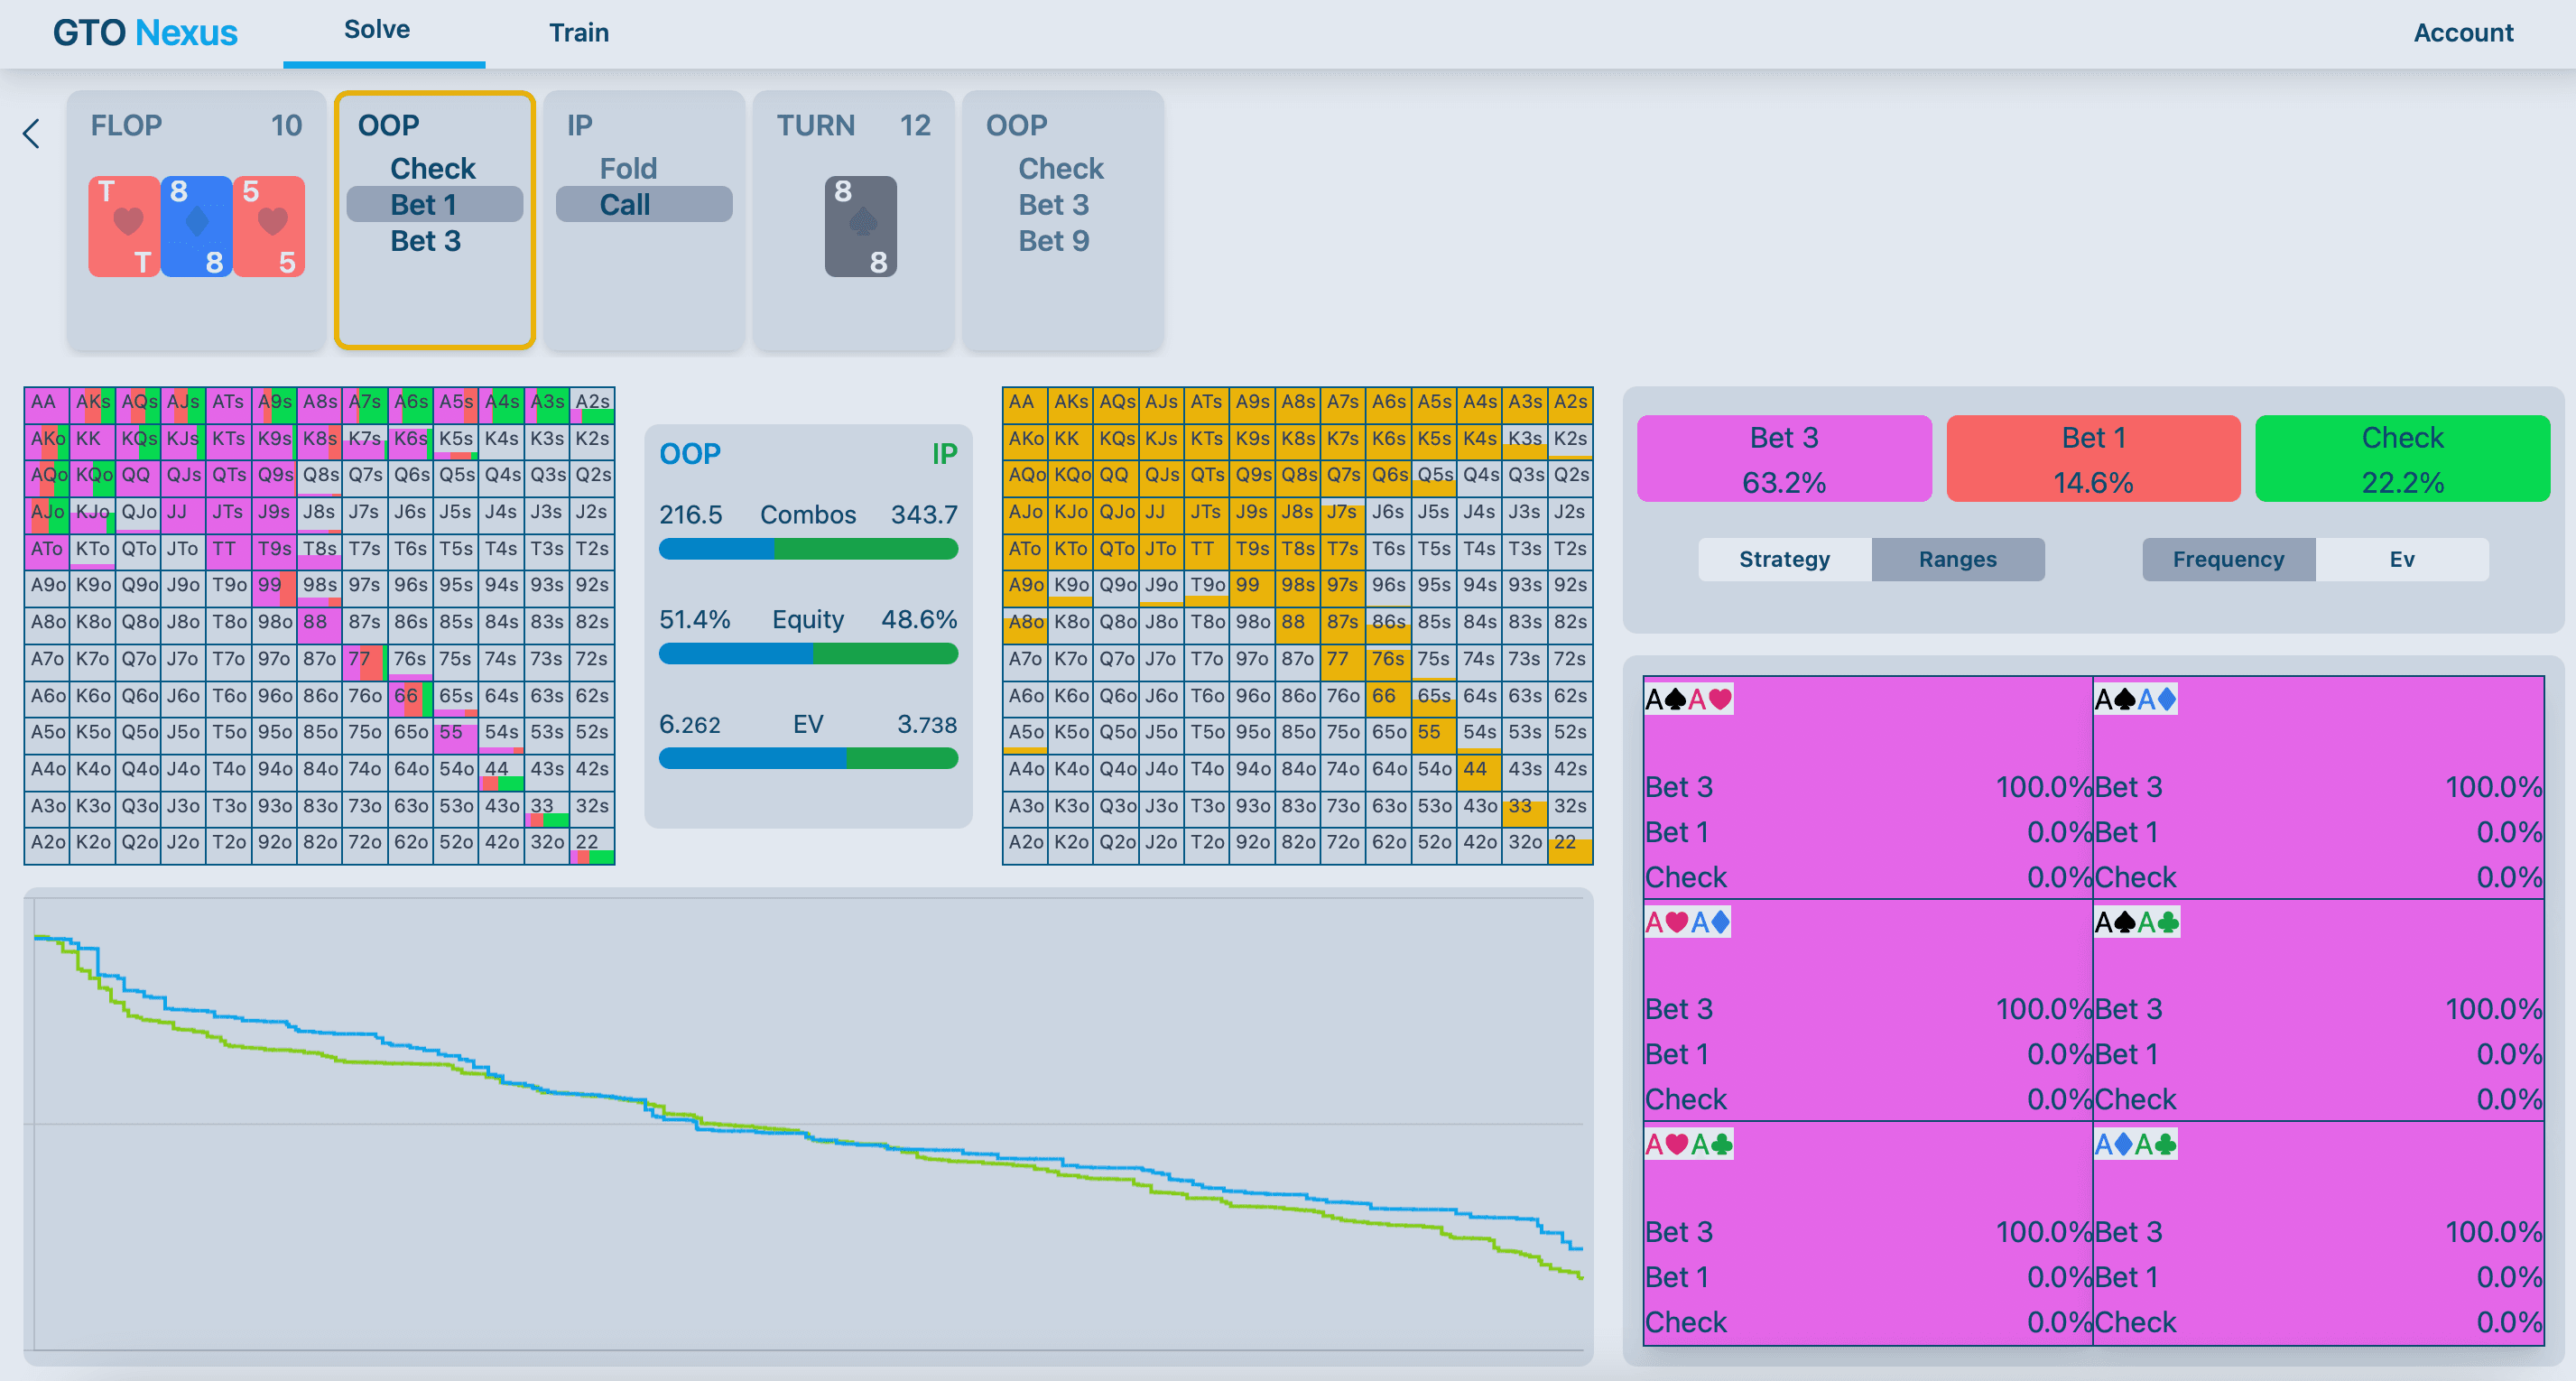Image resolution: width=2576 pixels, height=1381 pixels.
Task: Select the Five of hearts flop card
Action: 268,226
